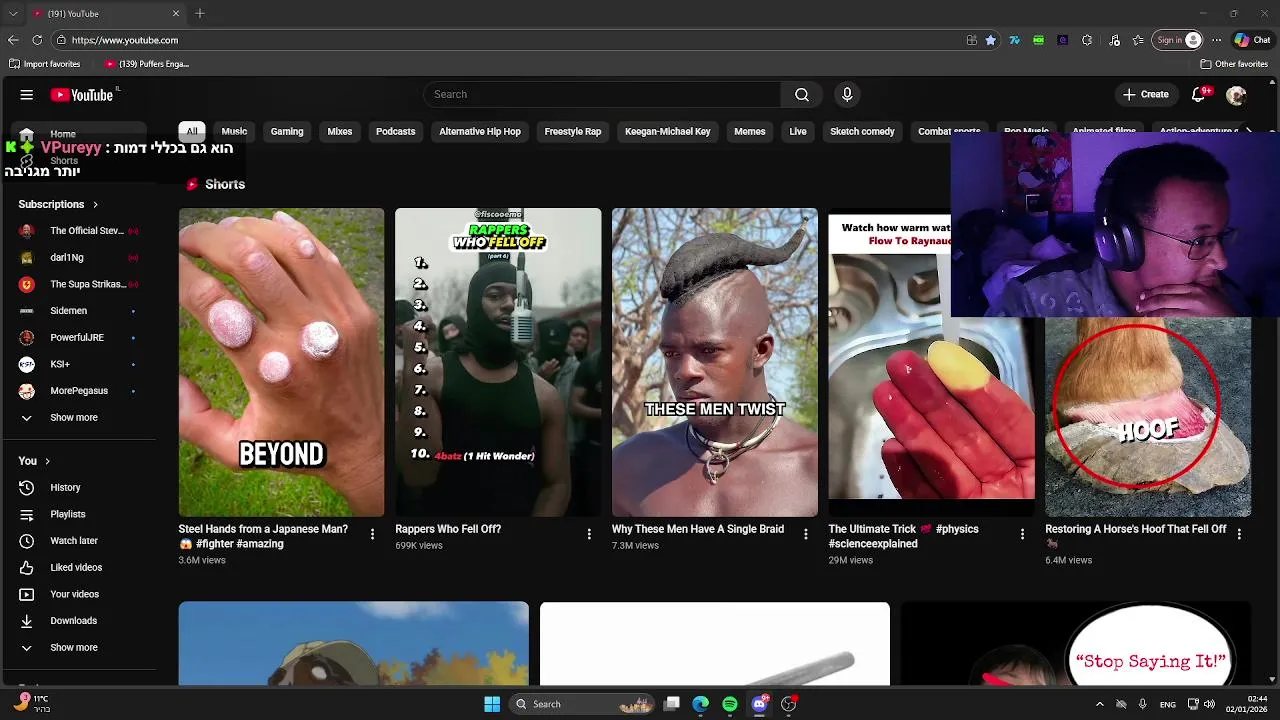Open Rappers Who Fell Off short thumbnail
This screenshot has height=720, width=1280.
(498, 362)
